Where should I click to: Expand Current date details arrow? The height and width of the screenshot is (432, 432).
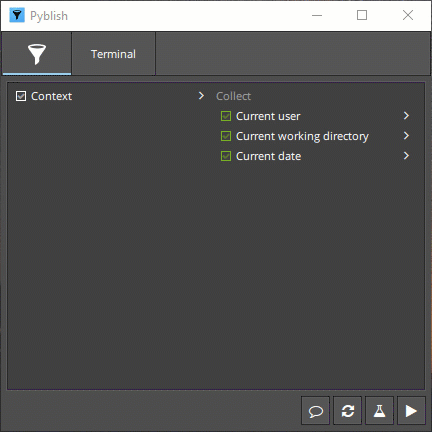pos(406,156)
